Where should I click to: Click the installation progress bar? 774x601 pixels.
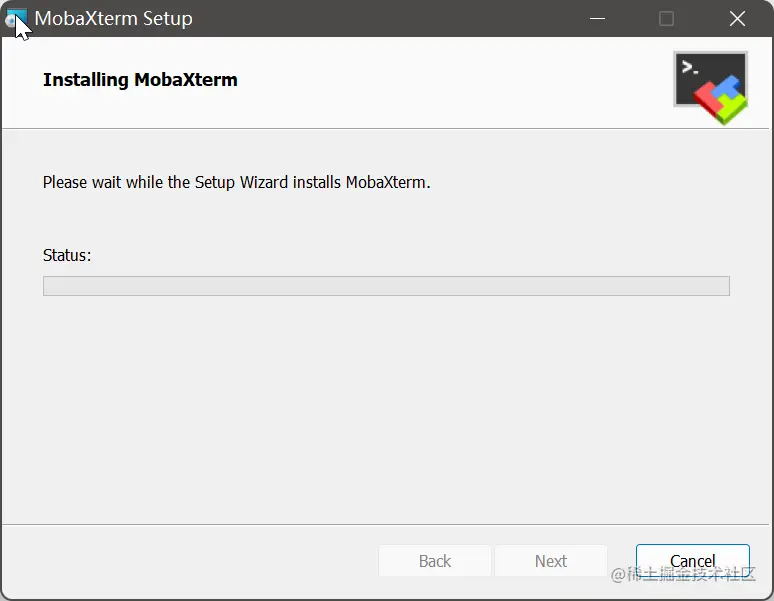[386, 286]
